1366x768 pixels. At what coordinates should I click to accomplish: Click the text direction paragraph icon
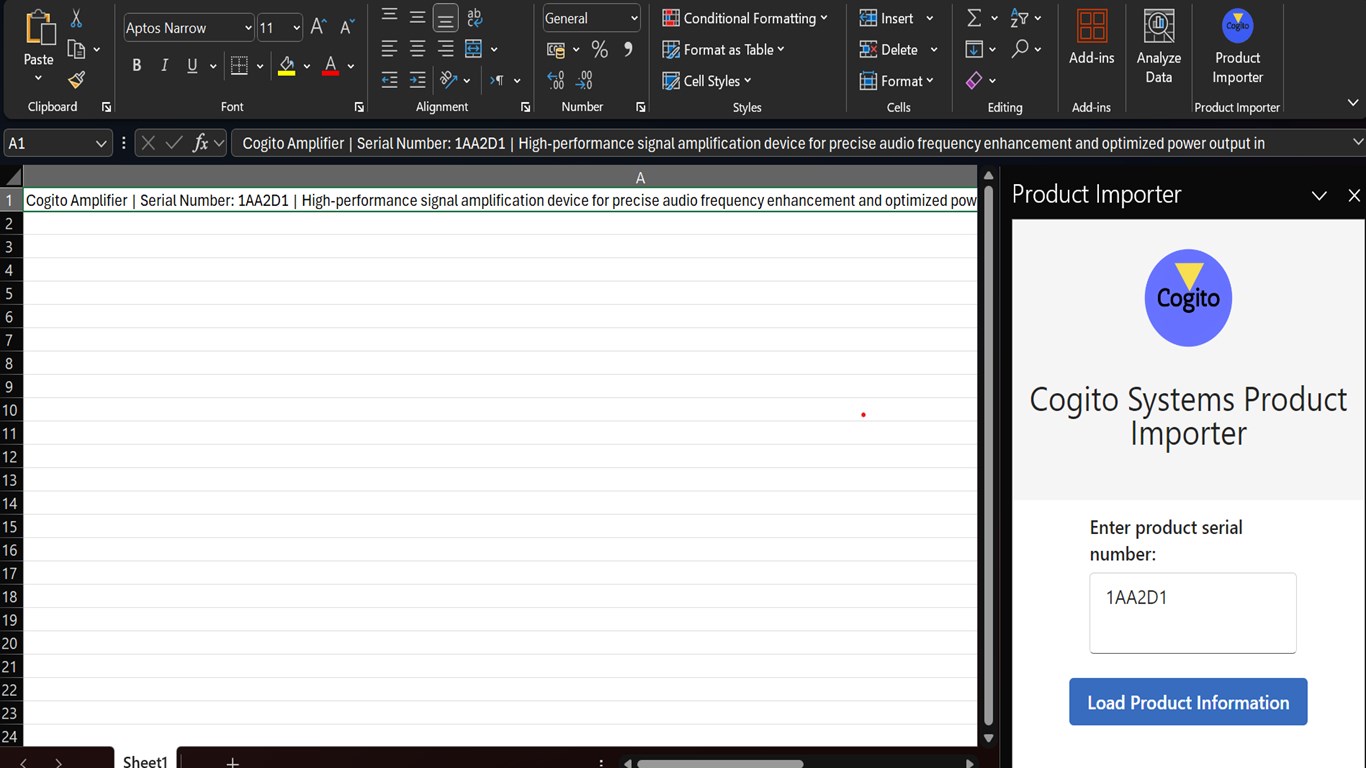click(497, 80)
